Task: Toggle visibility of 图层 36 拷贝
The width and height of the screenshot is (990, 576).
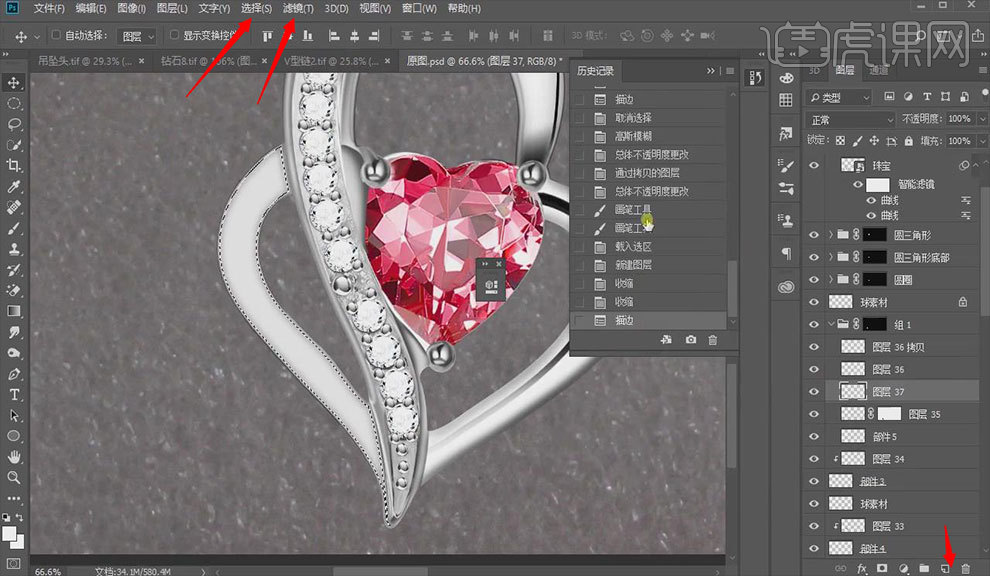Action: tap(814, 347)
